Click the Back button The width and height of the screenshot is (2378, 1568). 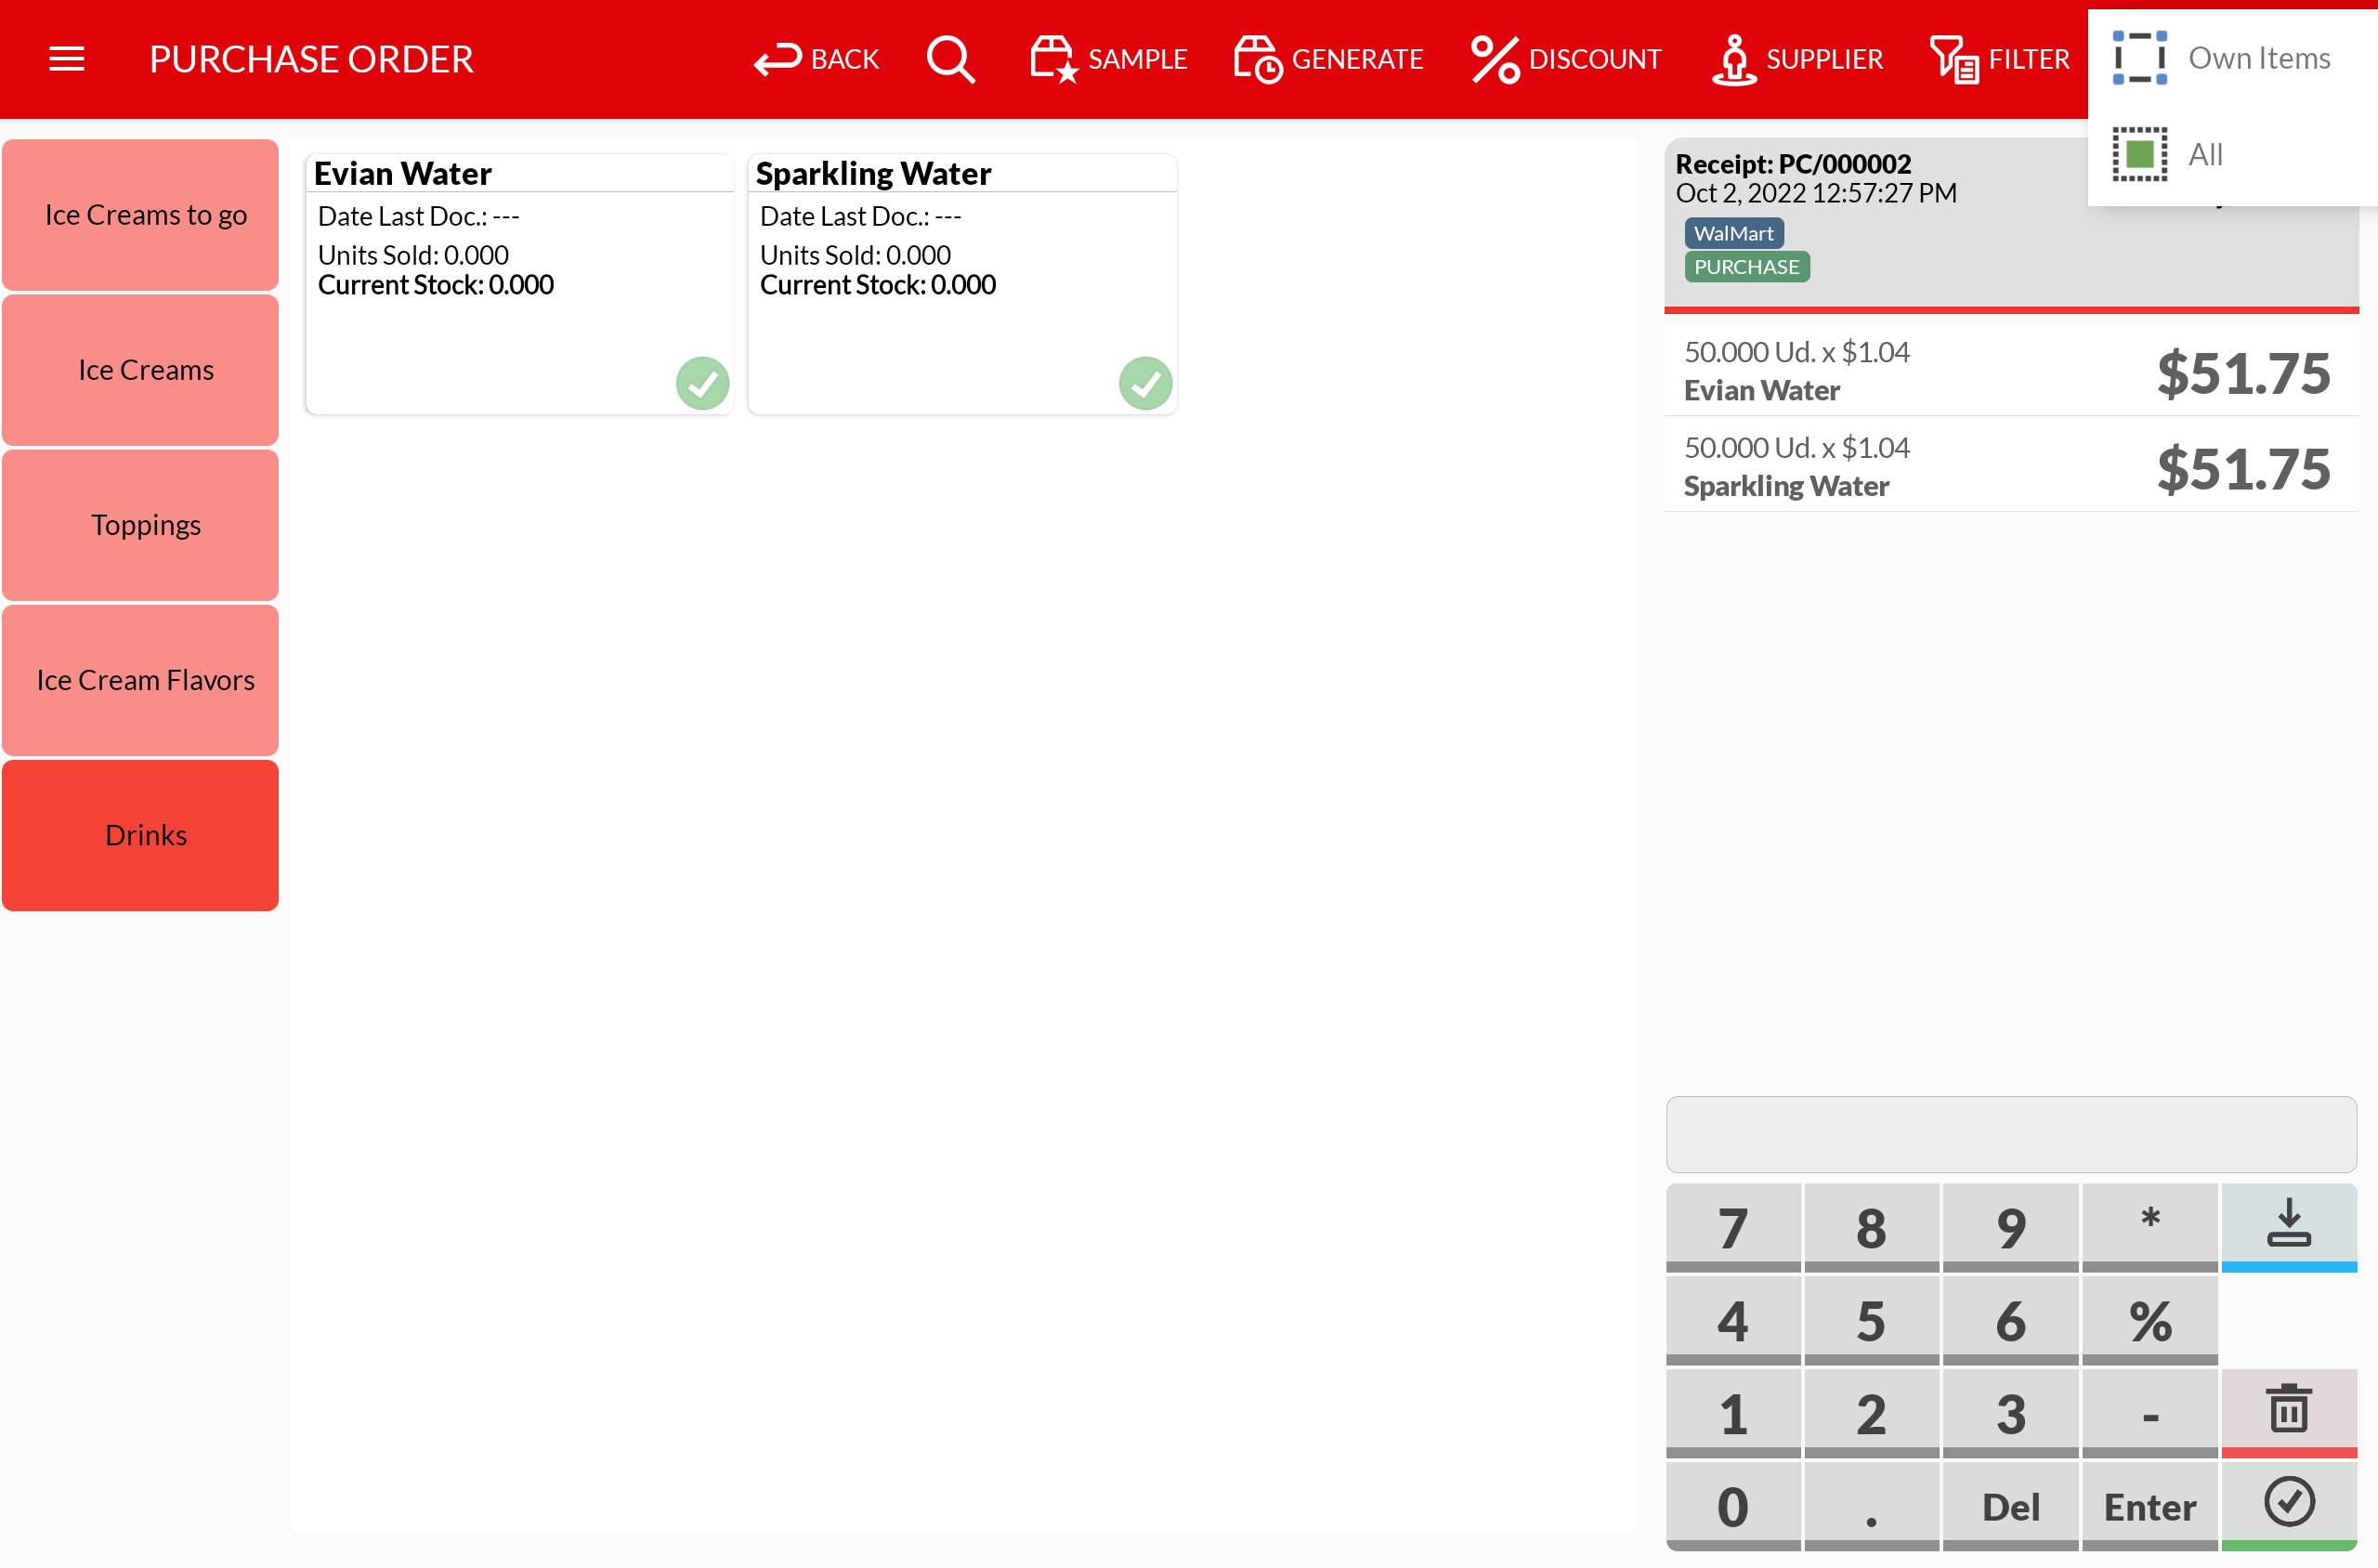[x=816, y=59]
